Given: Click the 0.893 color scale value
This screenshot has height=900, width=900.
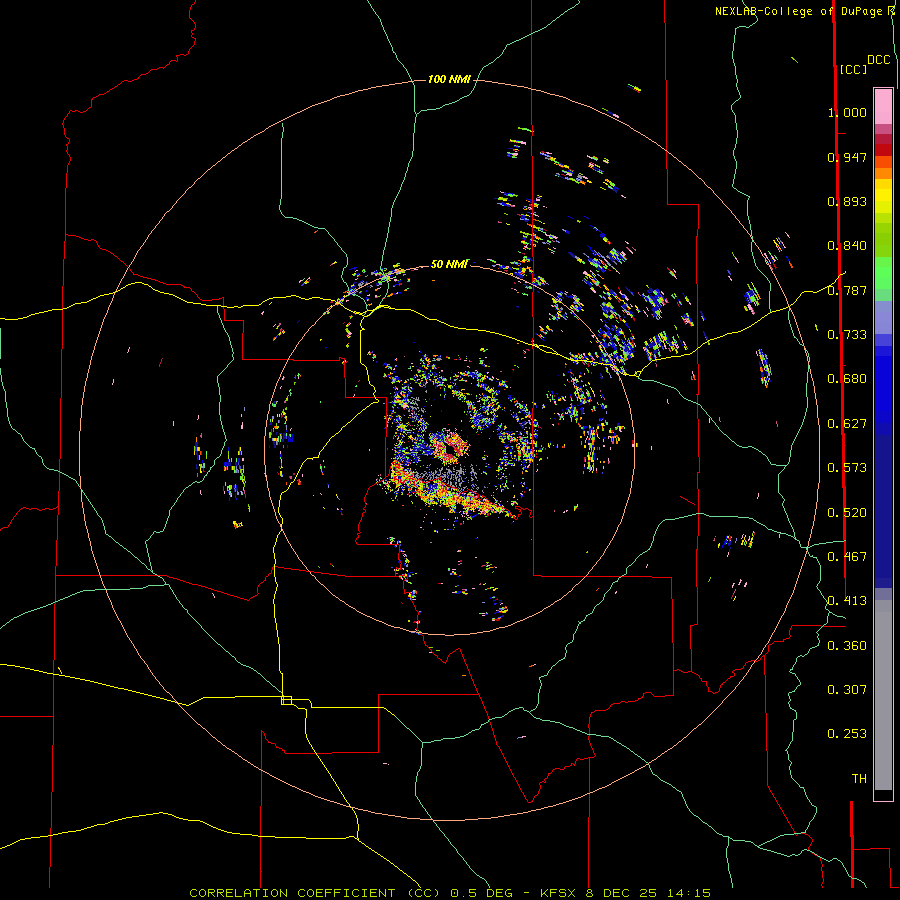Looking at the screenshot, I should click(x=847, y=201).
